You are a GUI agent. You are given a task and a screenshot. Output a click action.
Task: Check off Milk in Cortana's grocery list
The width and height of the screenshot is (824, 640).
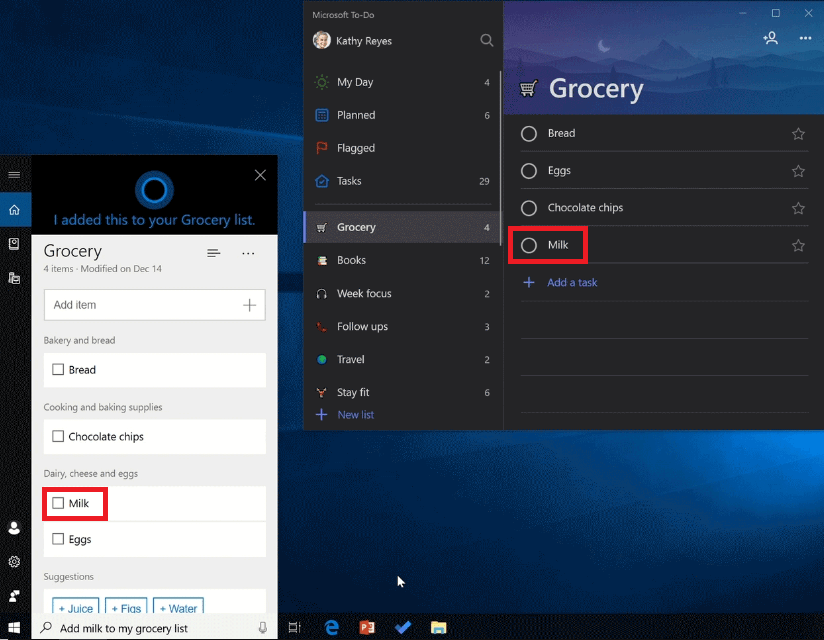pos(58,504)
